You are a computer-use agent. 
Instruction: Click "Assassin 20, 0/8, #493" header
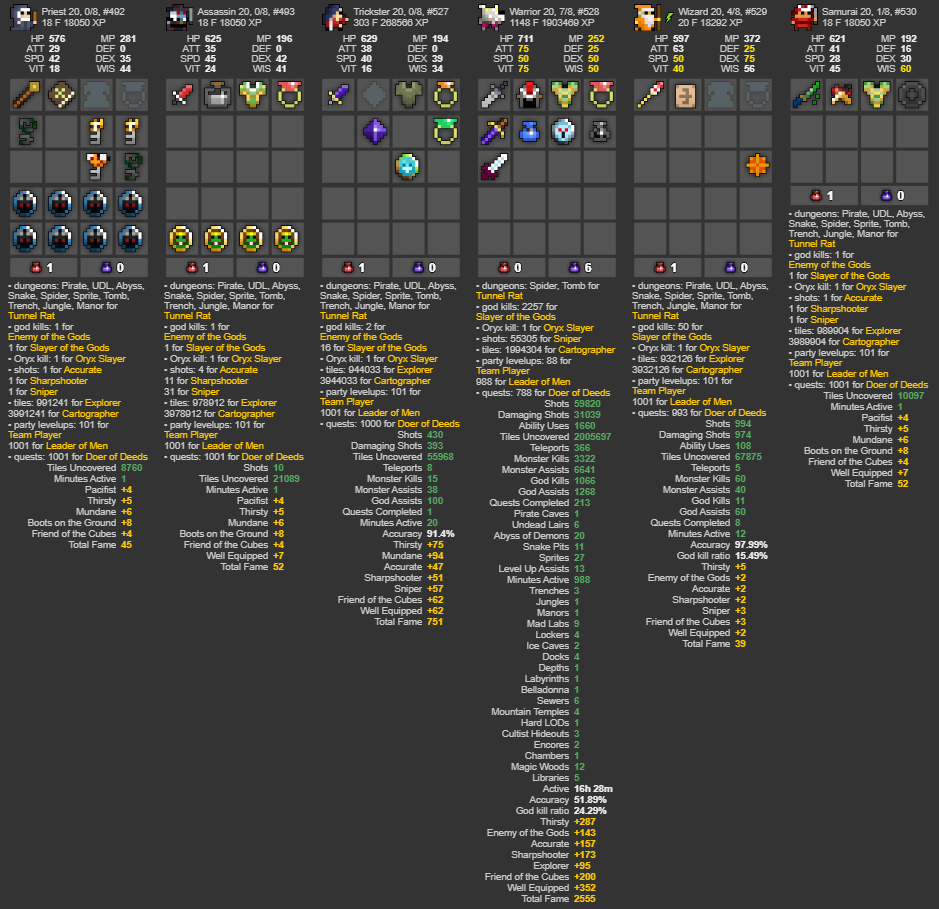246,11
